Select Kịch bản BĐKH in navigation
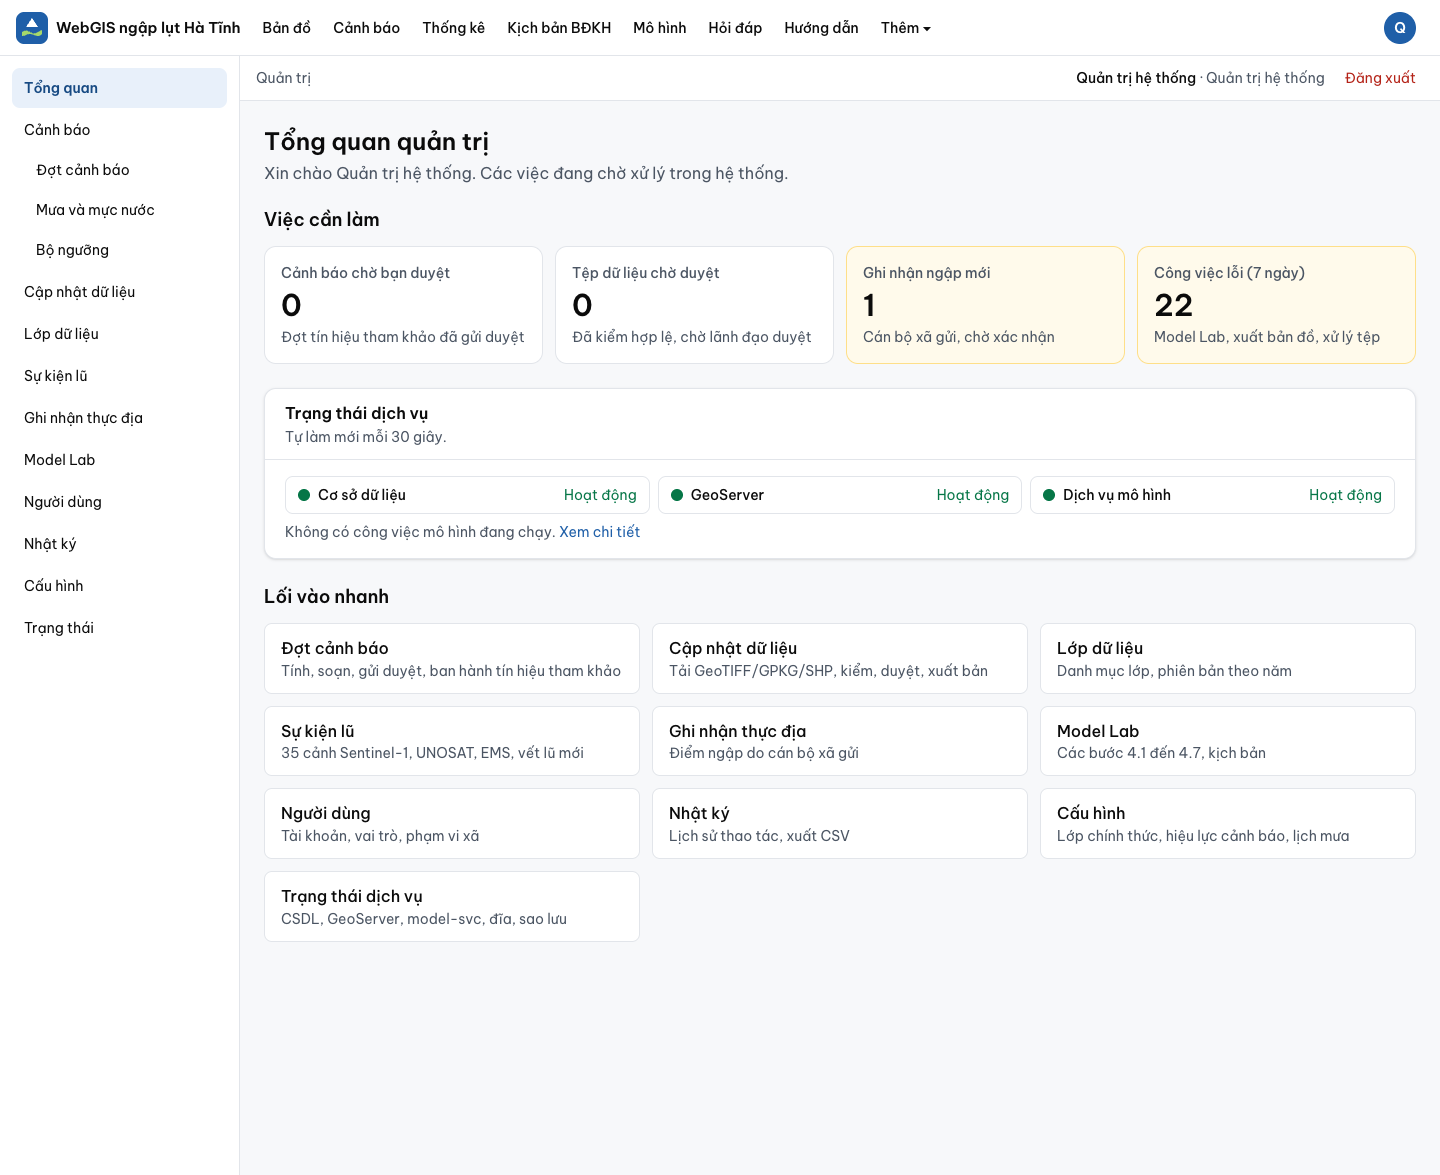 (559, 28)
